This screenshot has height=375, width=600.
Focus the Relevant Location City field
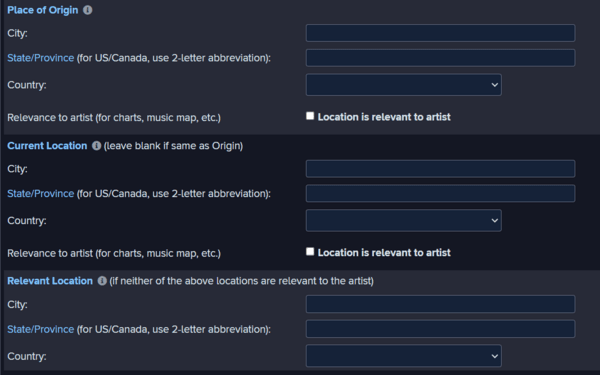pos(440,304)
